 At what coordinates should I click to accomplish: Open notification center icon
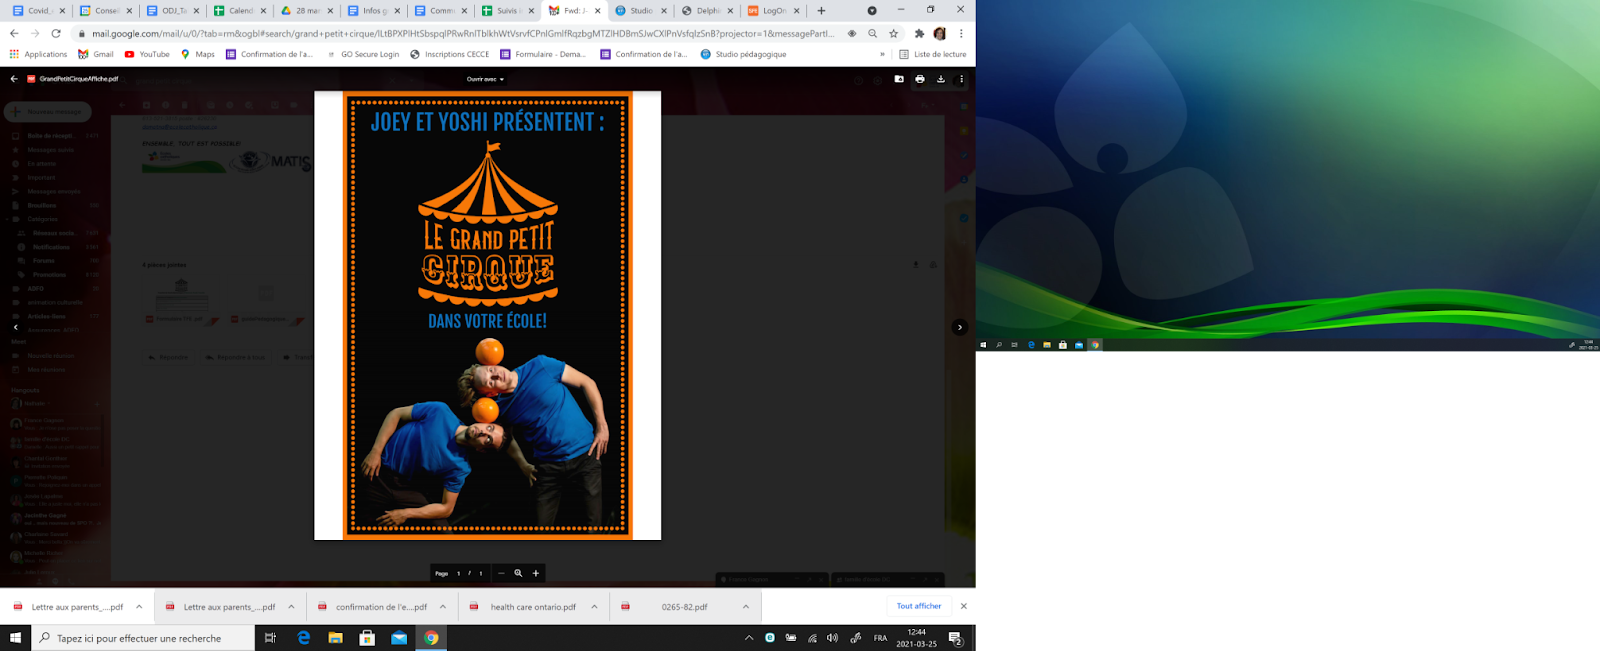pos(956,638)
